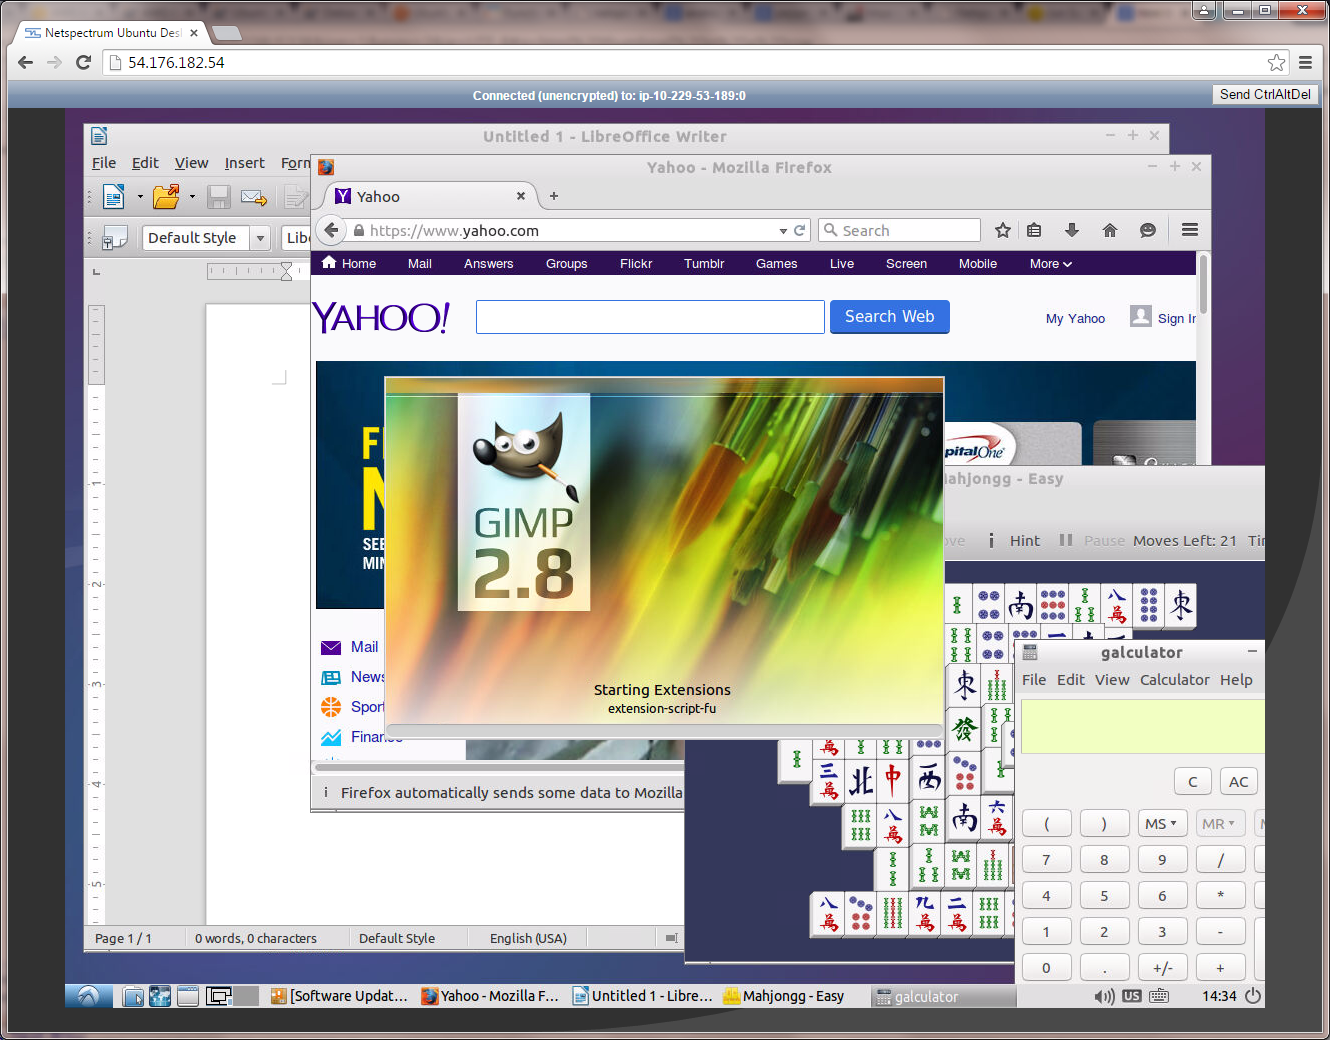Open the File menu in LibreOffice Writer

click(x=104, y=163)
